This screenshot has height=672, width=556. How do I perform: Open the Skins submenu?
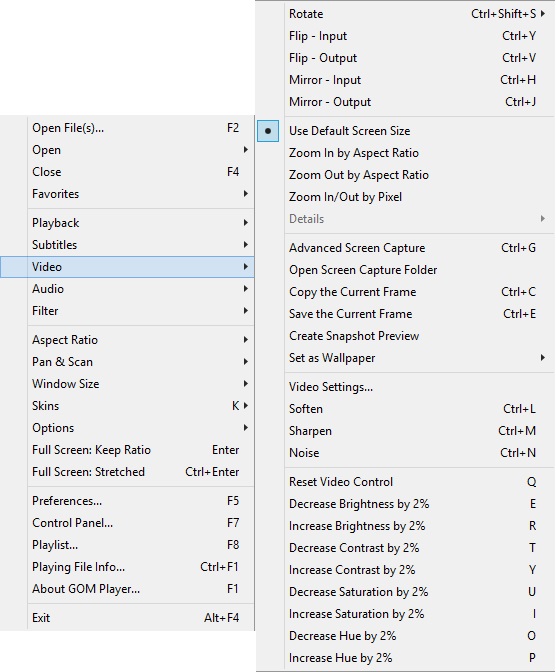[x=127, y=406]
